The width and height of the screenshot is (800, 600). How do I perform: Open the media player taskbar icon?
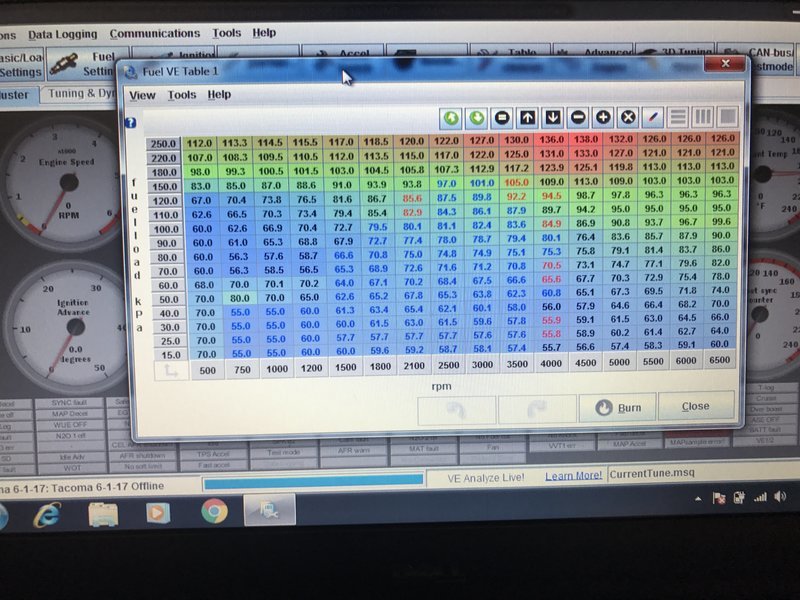(158, 512)
